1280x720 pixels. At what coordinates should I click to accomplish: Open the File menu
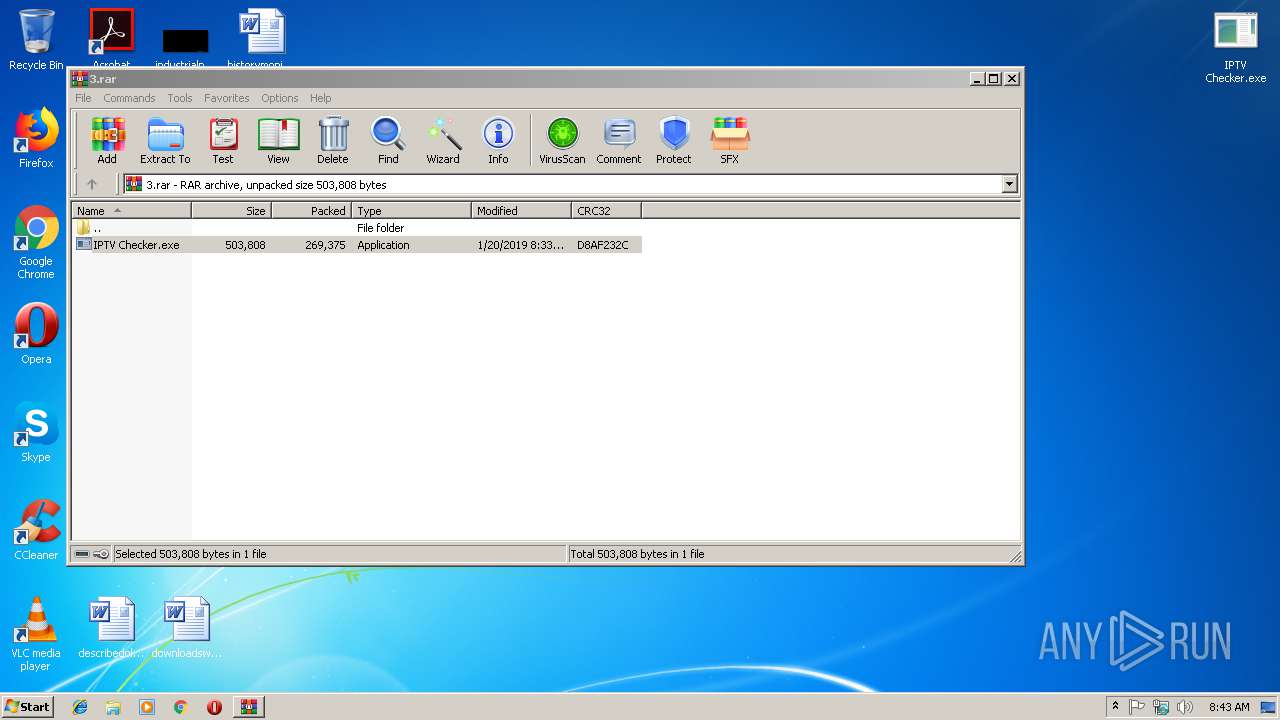pos(83,98)
